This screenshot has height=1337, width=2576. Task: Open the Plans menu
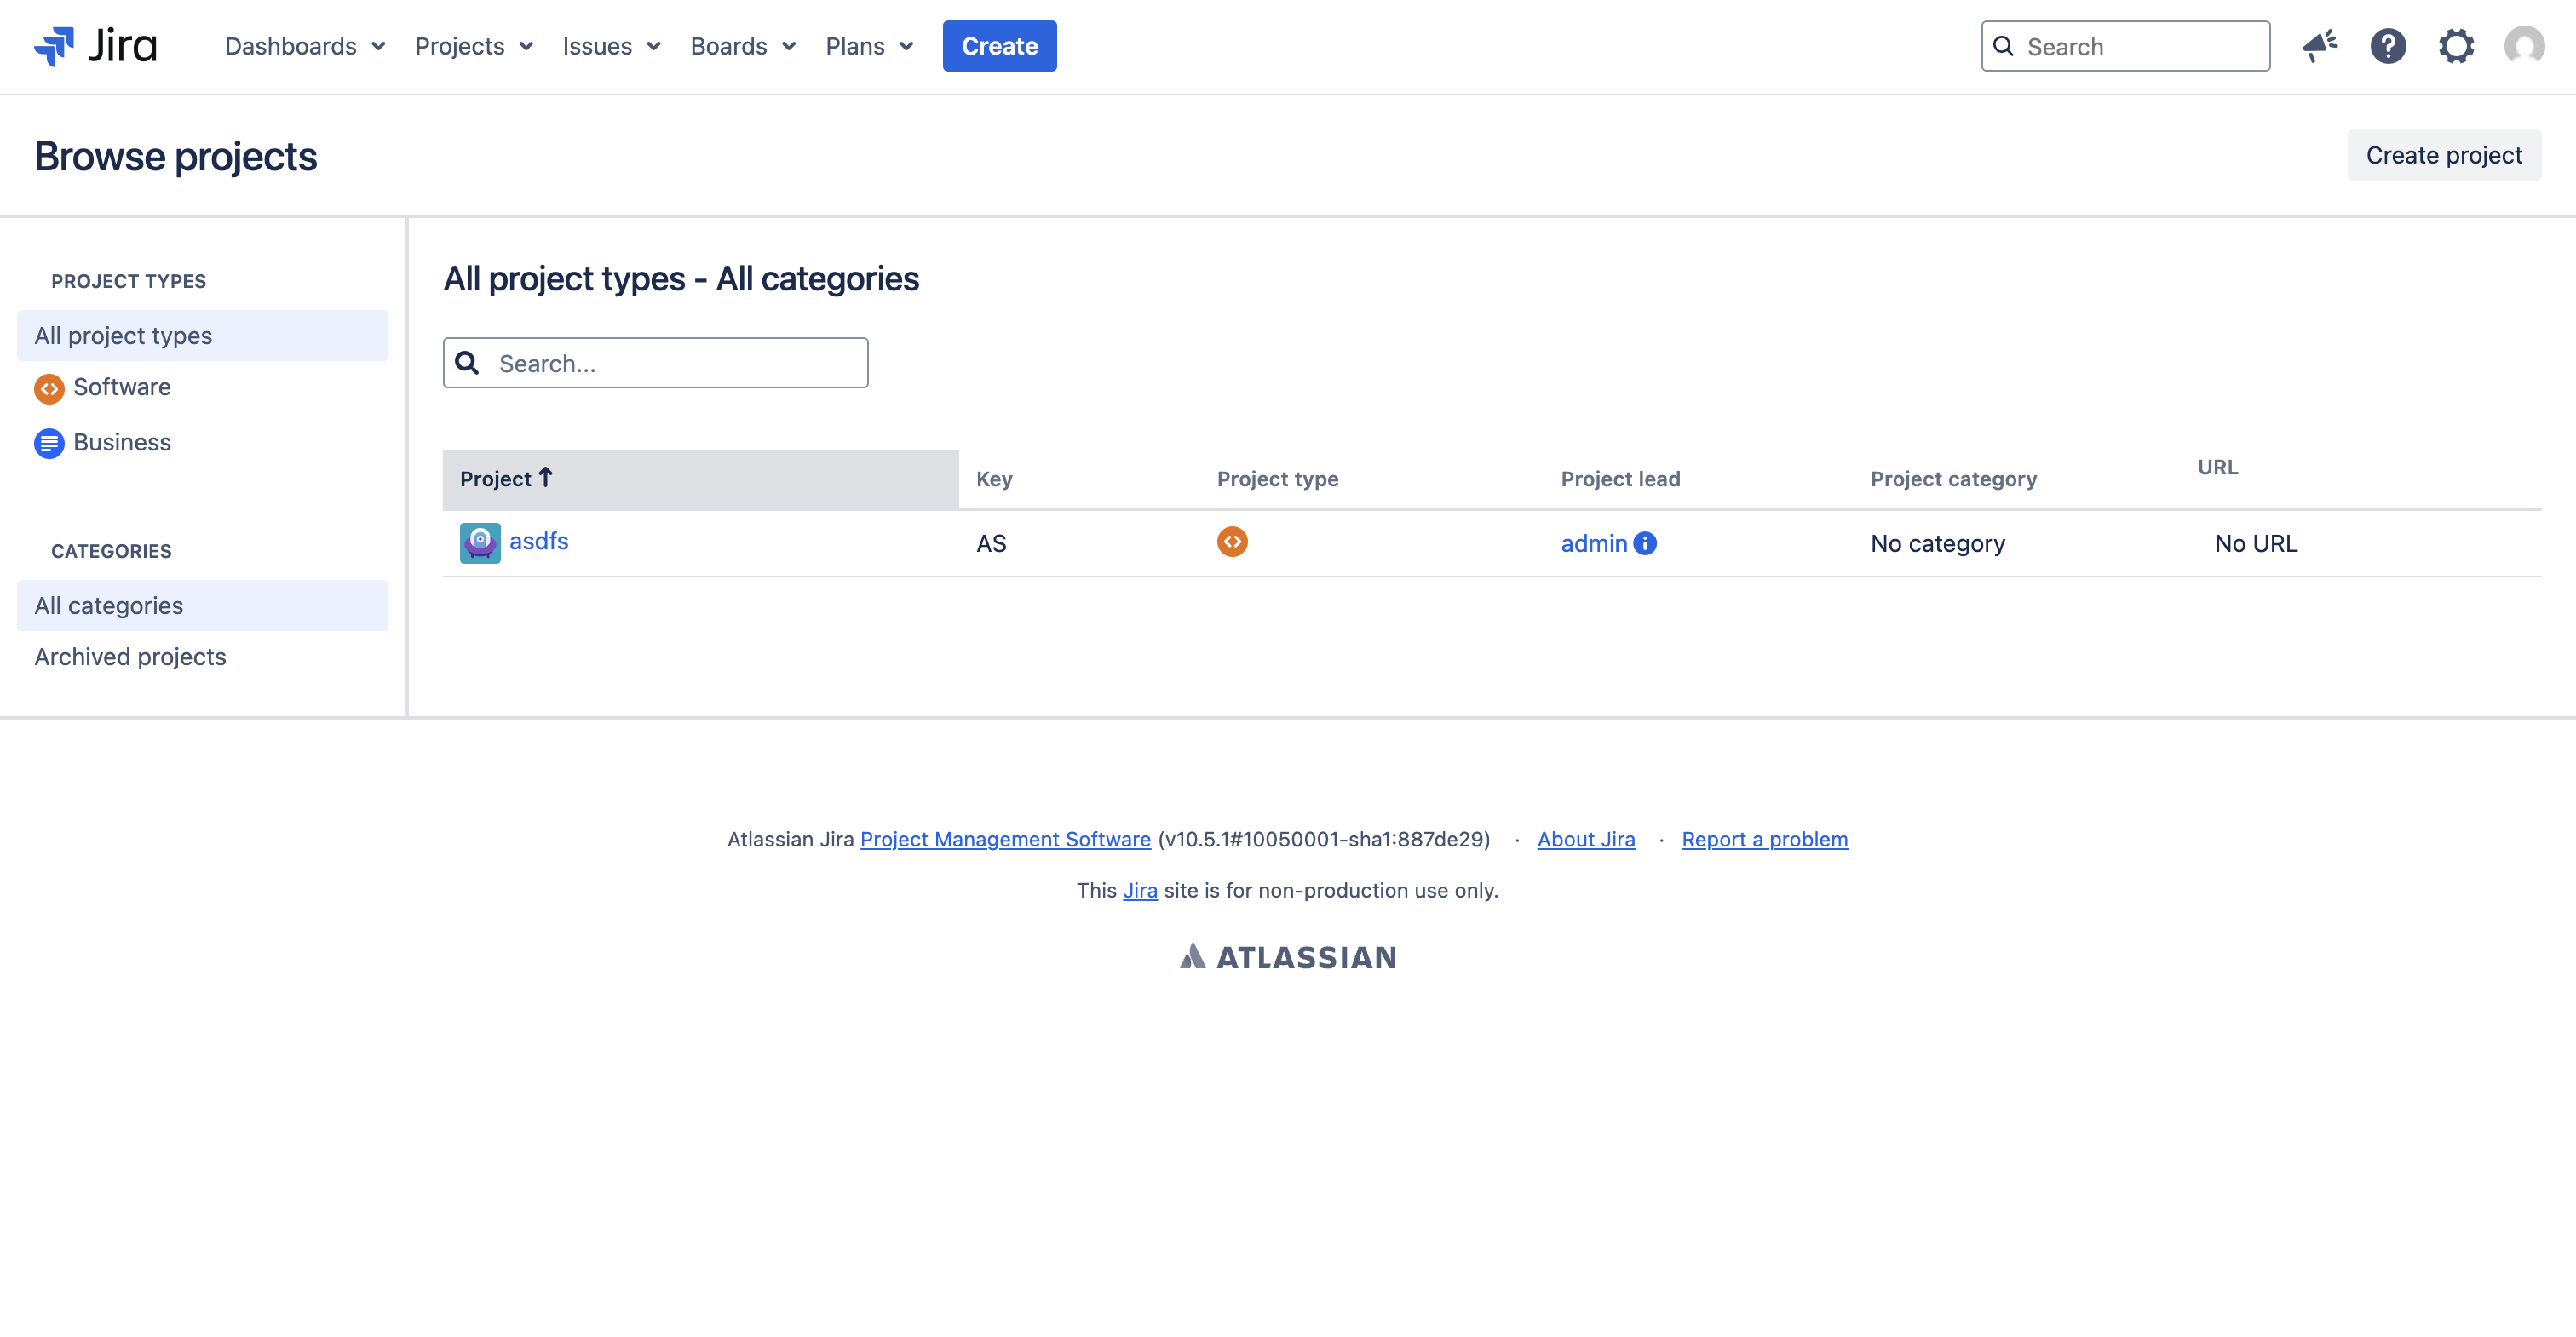855,46
